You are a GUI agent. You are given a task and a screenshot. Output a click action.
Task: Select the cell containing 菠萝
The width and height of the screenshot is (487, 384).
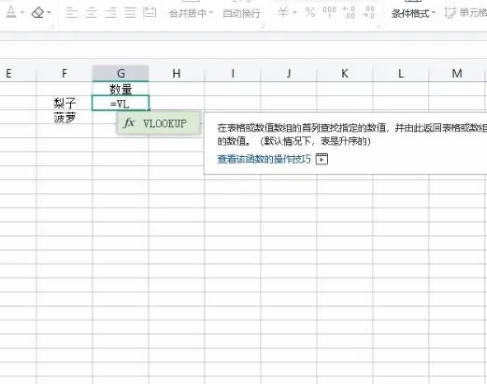[x=64, y=117]
